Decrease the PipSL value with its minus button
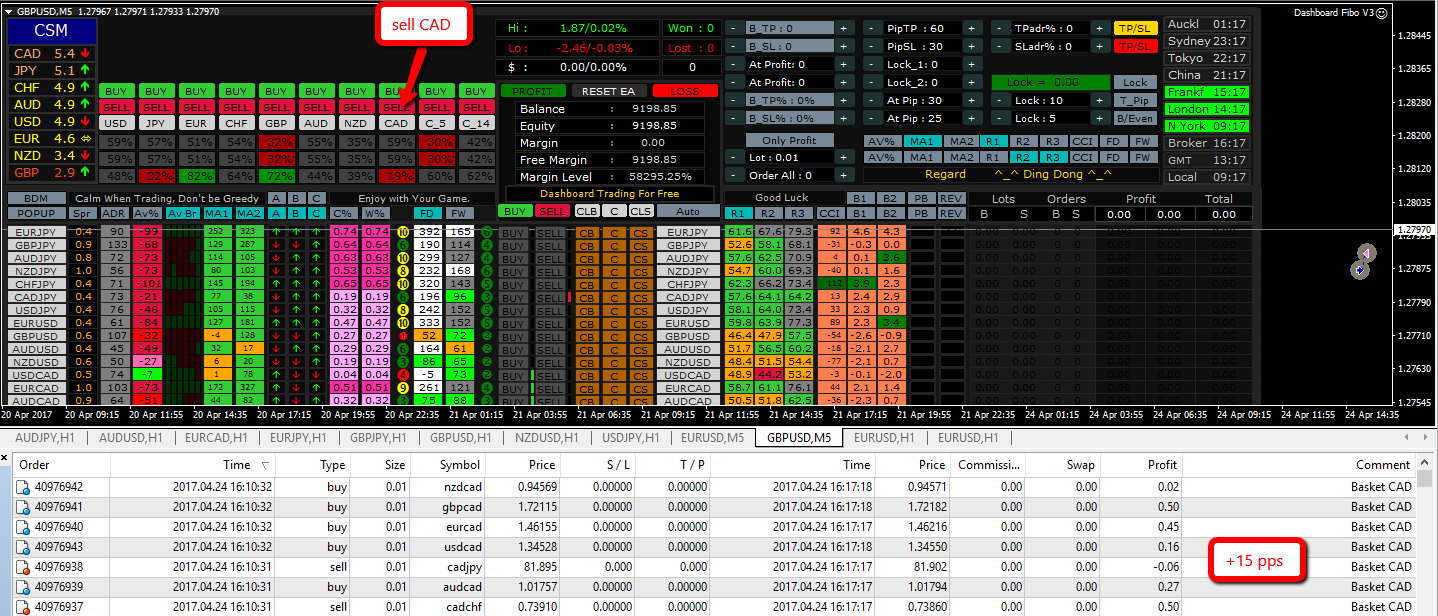The width and height of the screenshot is (1438, 616). tap(873, 46)
